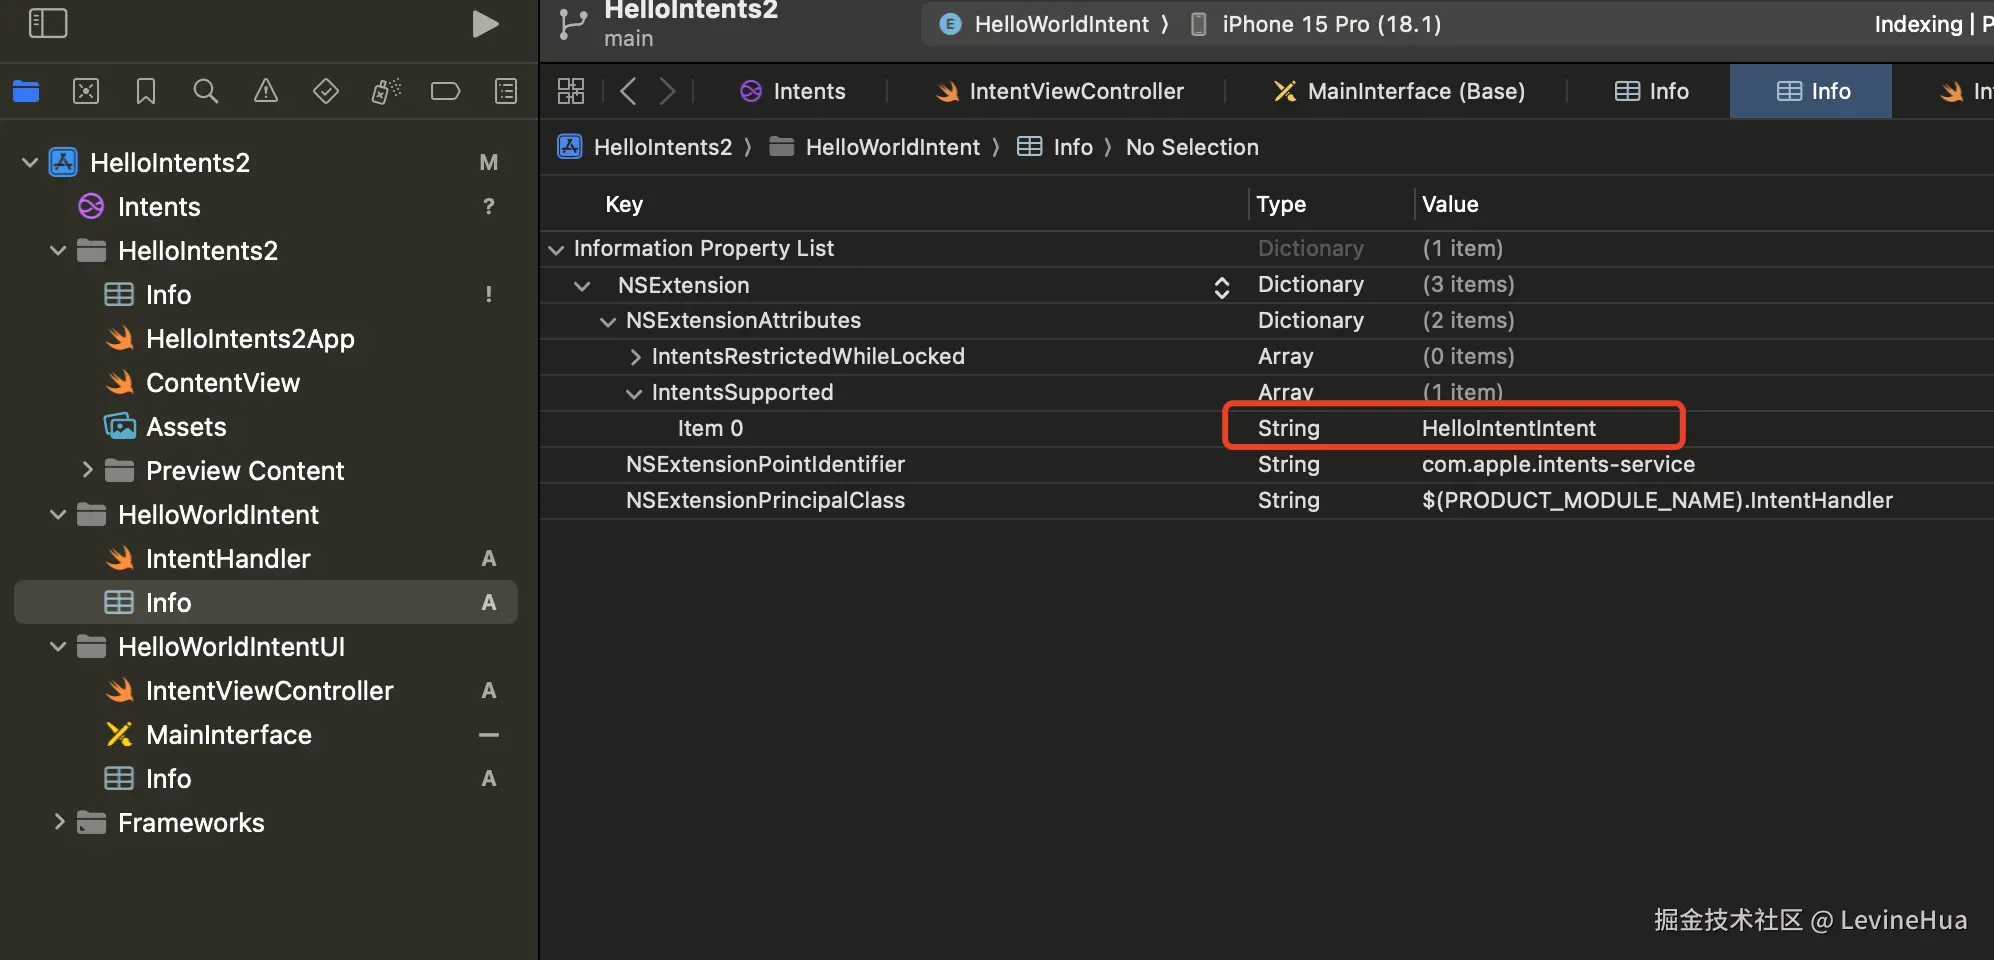Open the Issue navigator warning icon

tap(266, 91)
